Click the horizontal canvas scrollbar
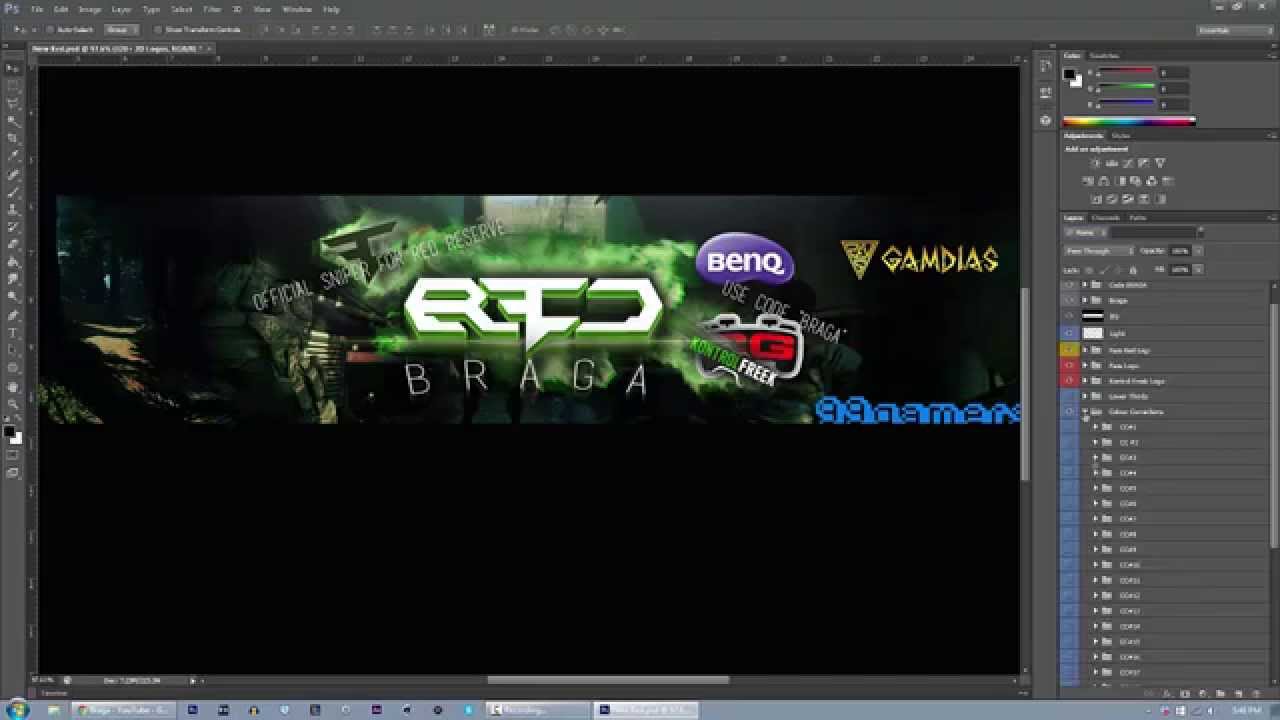The width and height of the screenshot is (1280, 720). pyautogui.click(x=608, y=680)
